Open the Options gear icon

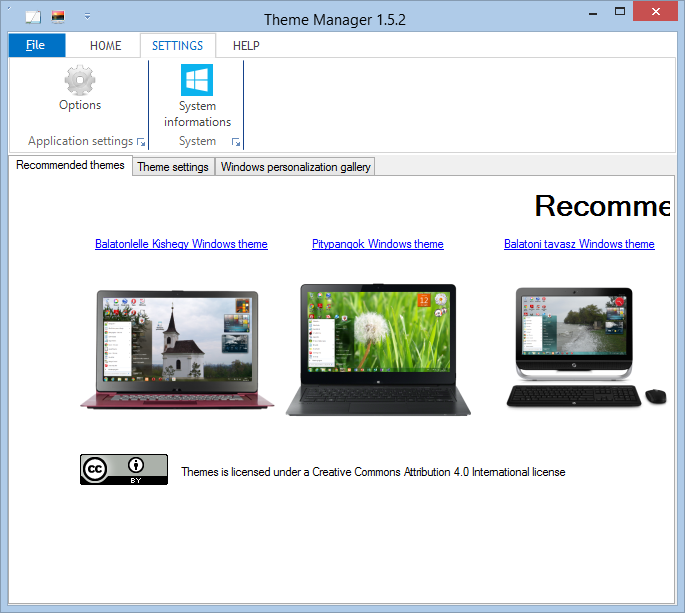[x=80, y=80]
